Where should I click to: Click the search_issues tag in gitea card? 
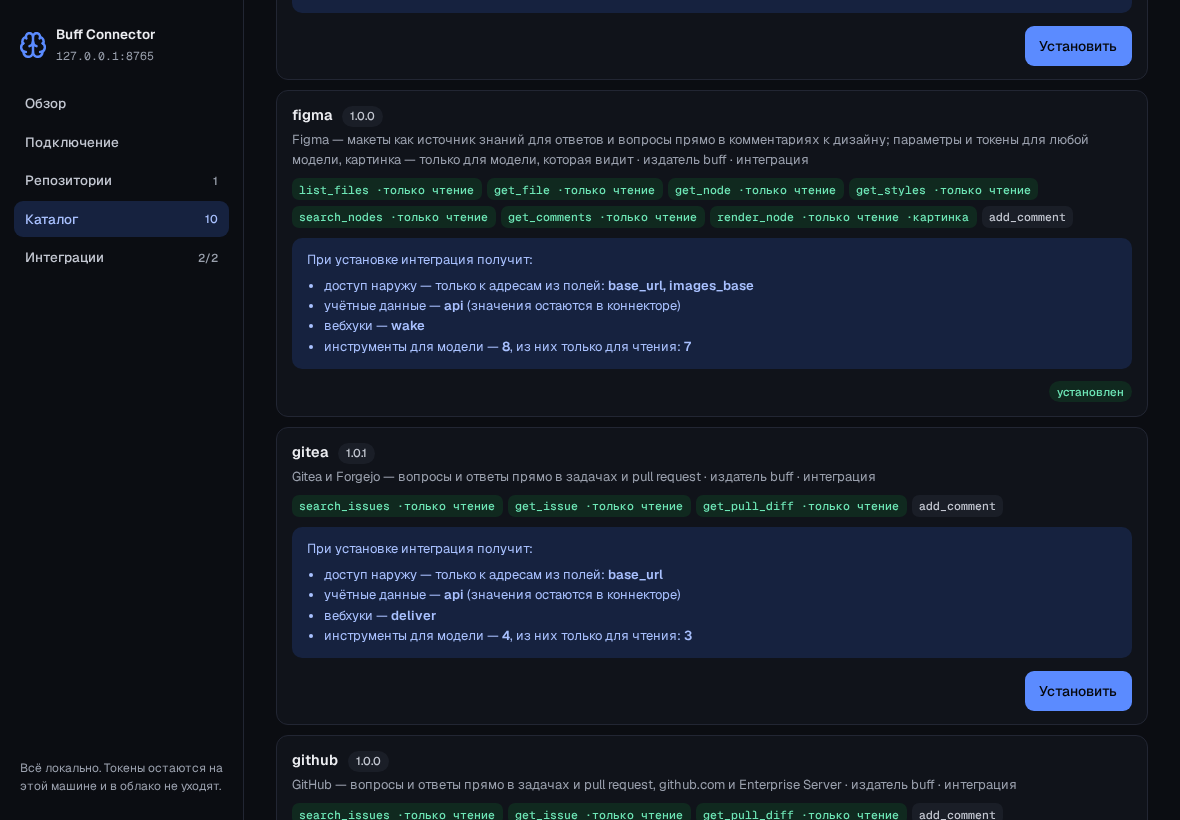coord(397,506)
